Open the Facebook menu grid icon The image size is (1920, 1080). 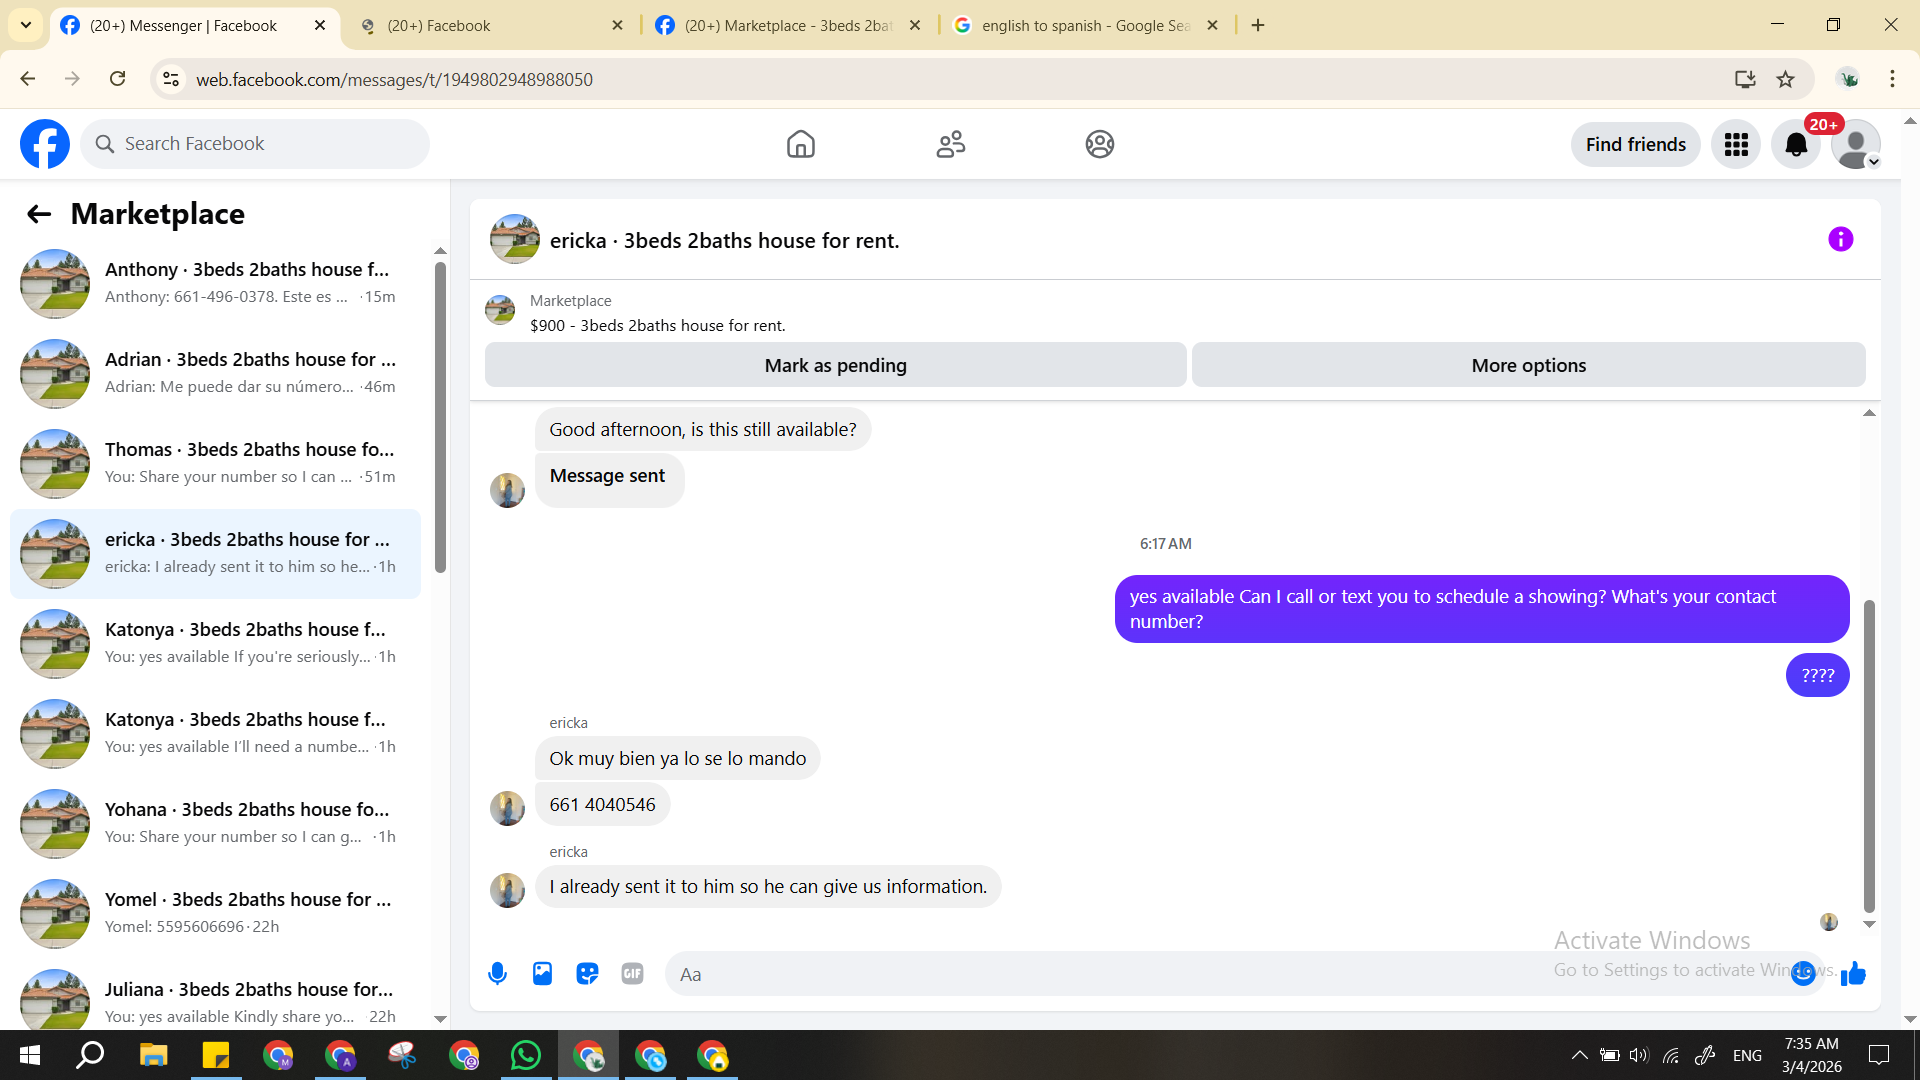point(1736,145)
